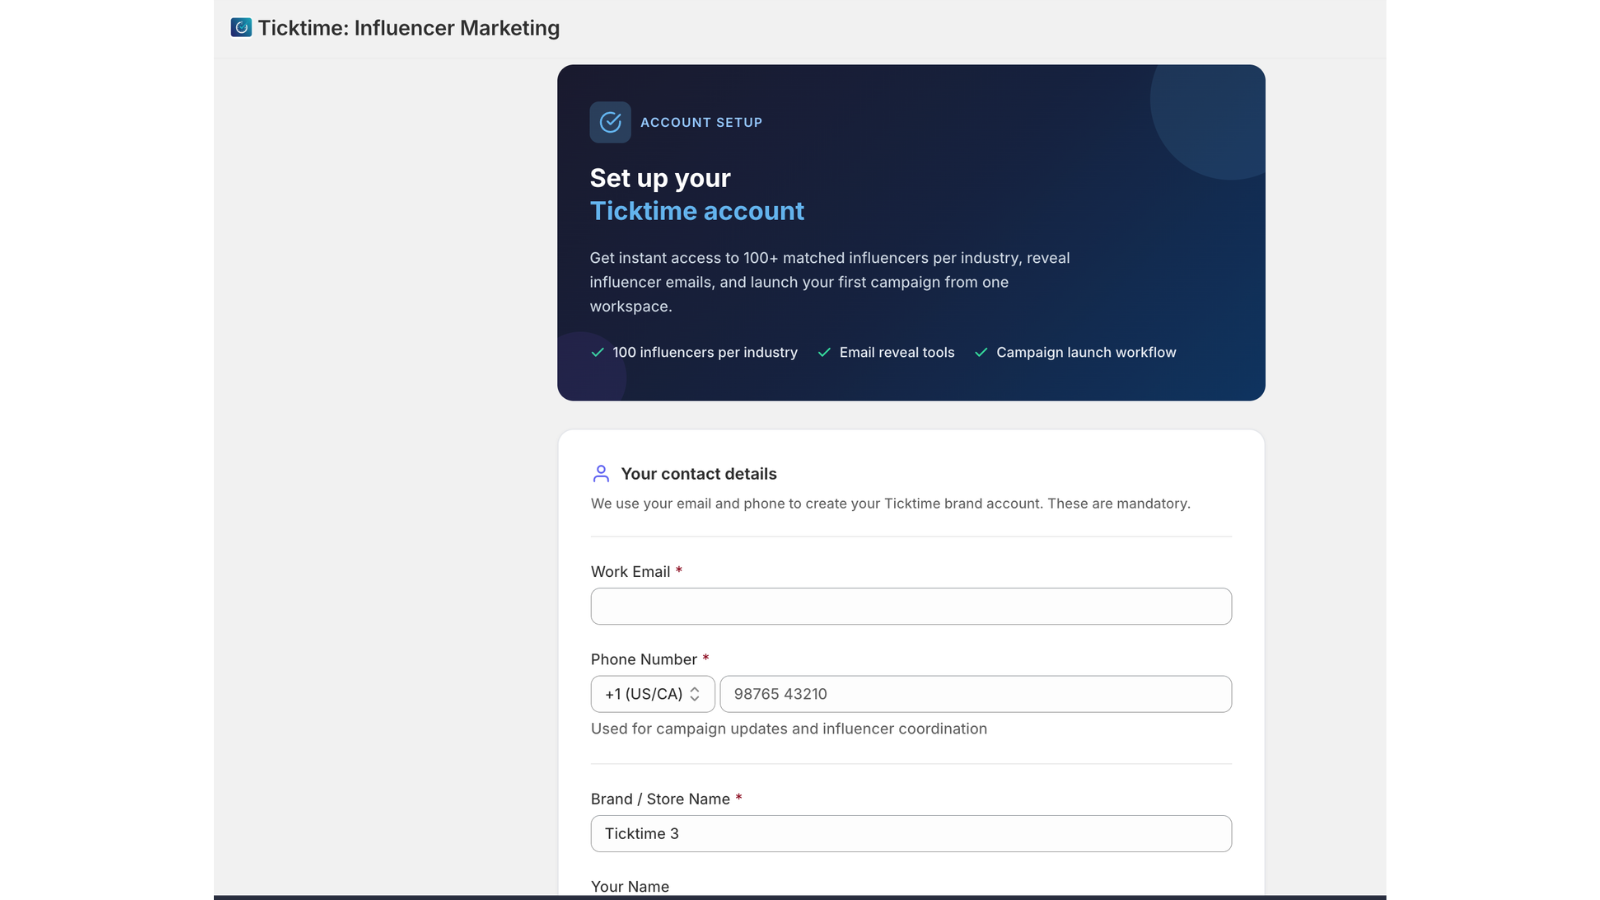Focus the Work Email input field
This screenshot has height=900, width=1600.
pyautogui.click(x=911, y=606)
